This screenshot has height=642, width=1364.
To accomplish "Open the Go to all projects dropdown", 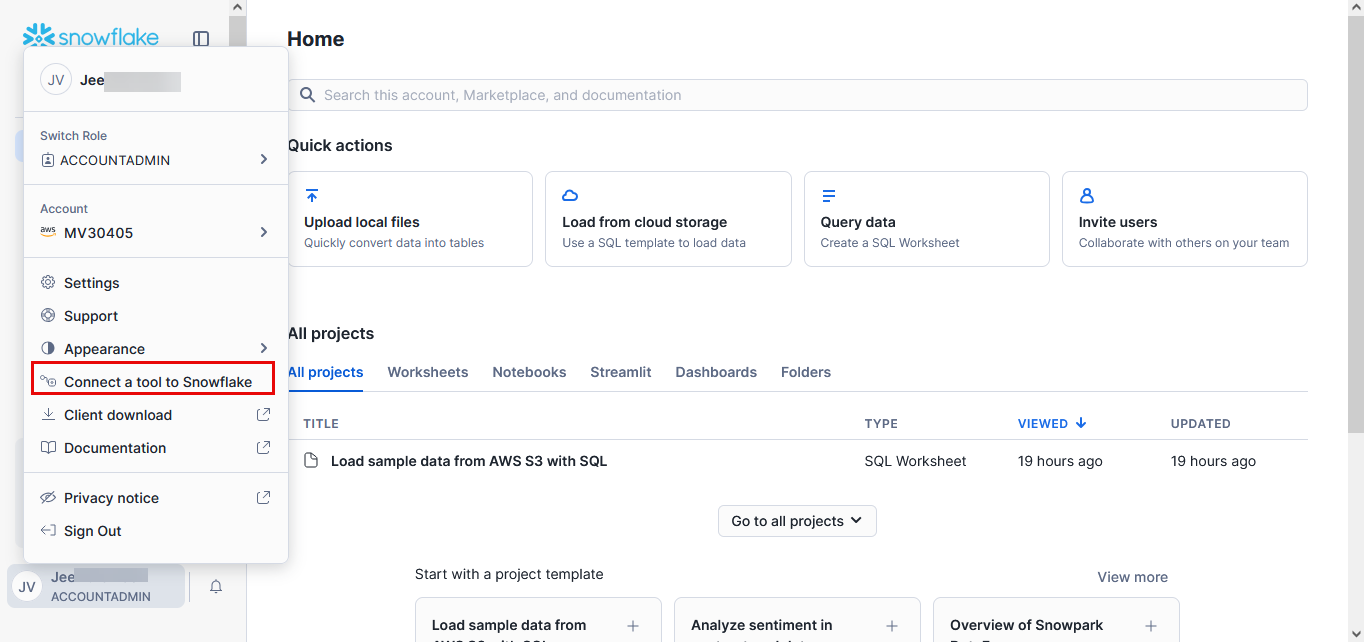I will click(797, 521).
